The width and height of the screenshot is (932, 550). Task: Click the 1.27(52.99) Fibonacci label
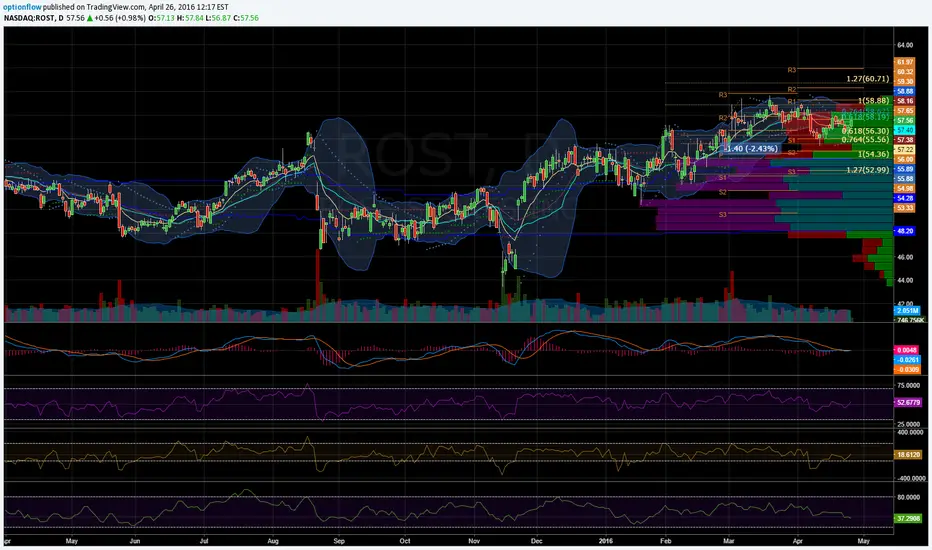click(868, 170)
